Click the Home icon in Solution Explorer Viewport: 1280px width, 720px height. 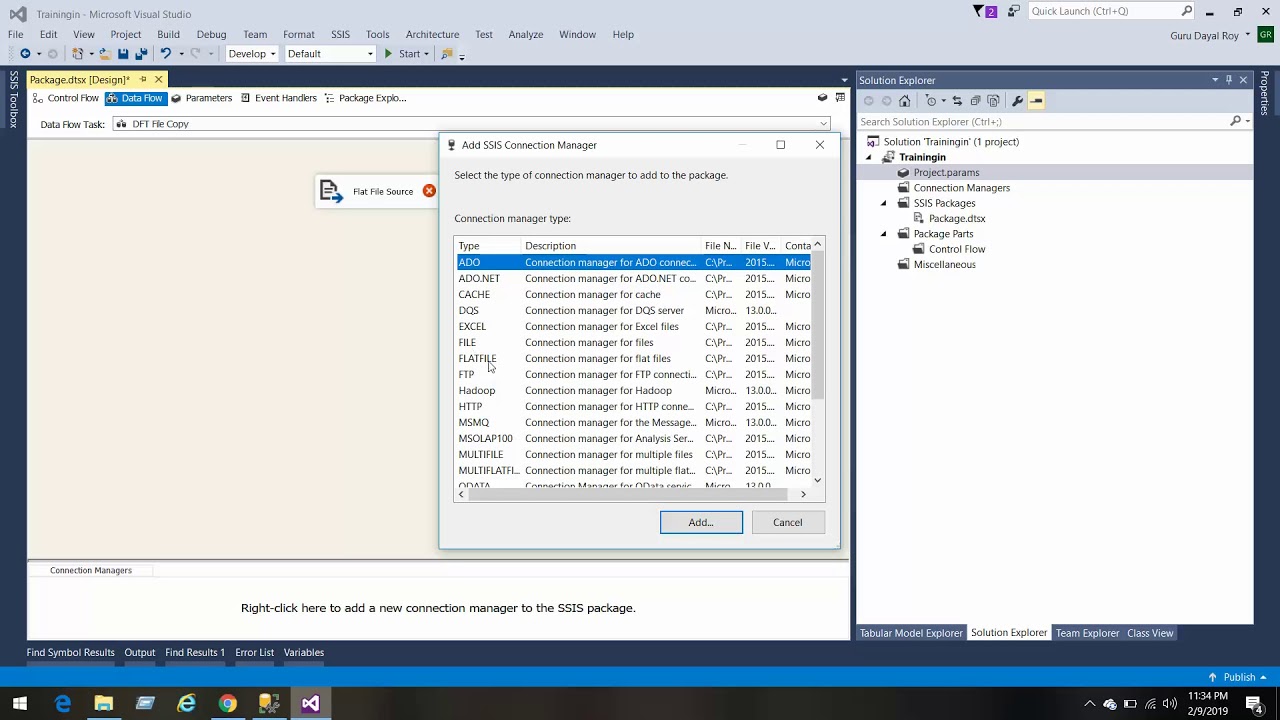(x=904, y=101)
